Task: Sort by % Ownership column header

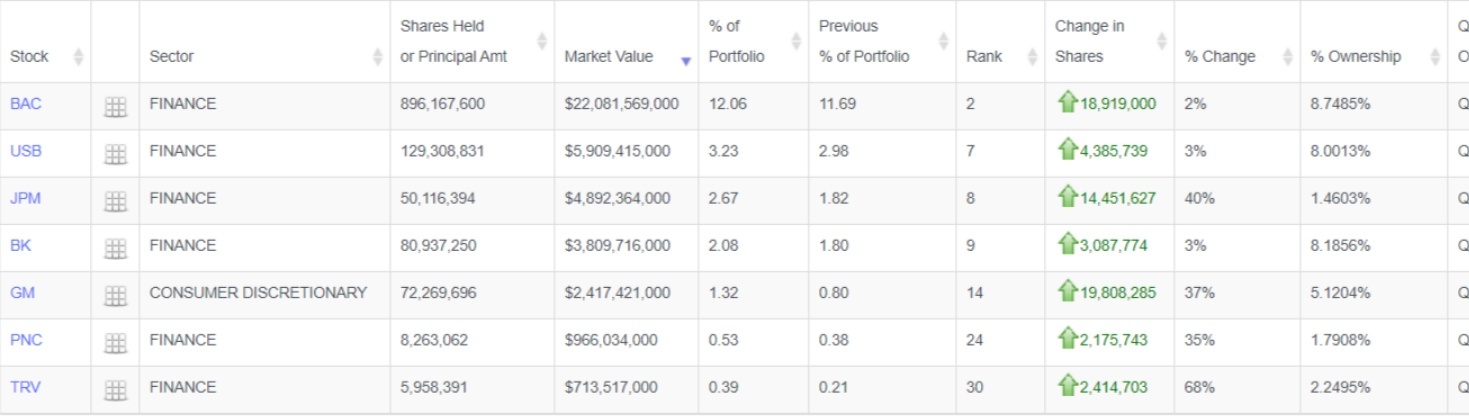Action: [x=1356, y=57]
